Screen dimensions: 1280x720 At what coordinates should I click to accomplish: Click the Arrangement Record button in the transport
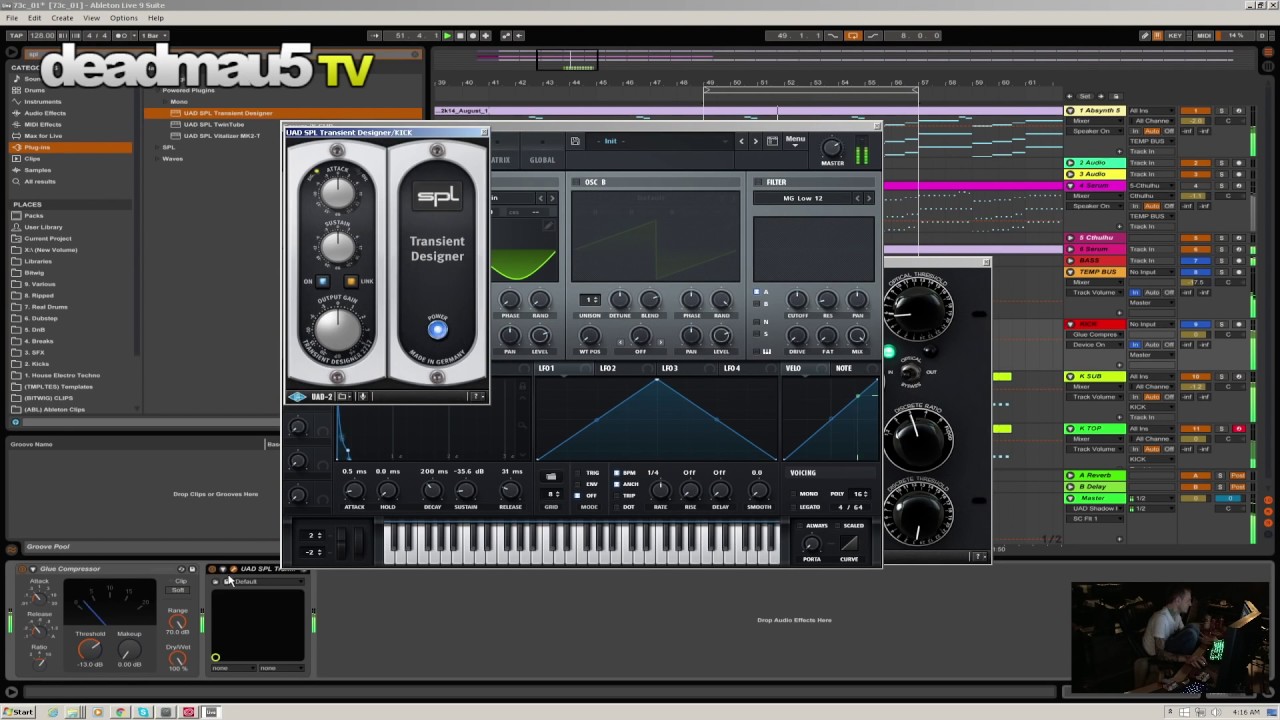(x=471, y=36)
